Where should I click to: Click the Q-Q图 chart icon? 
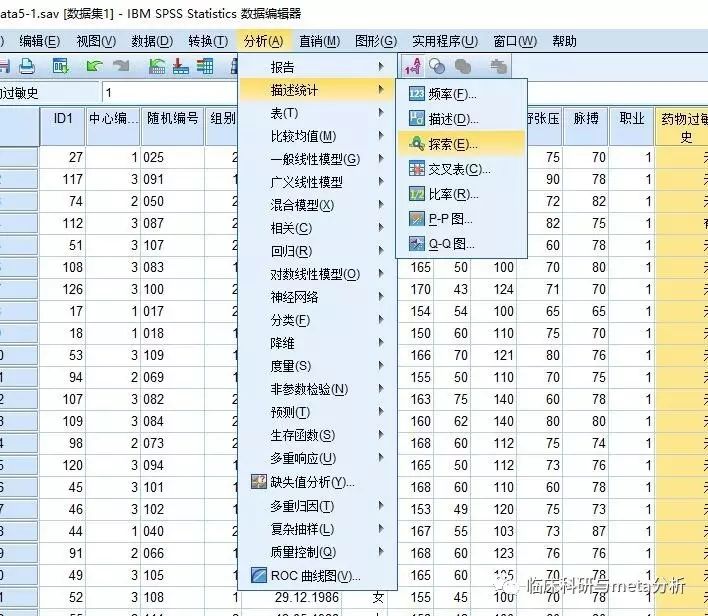[x=416, y=244]
